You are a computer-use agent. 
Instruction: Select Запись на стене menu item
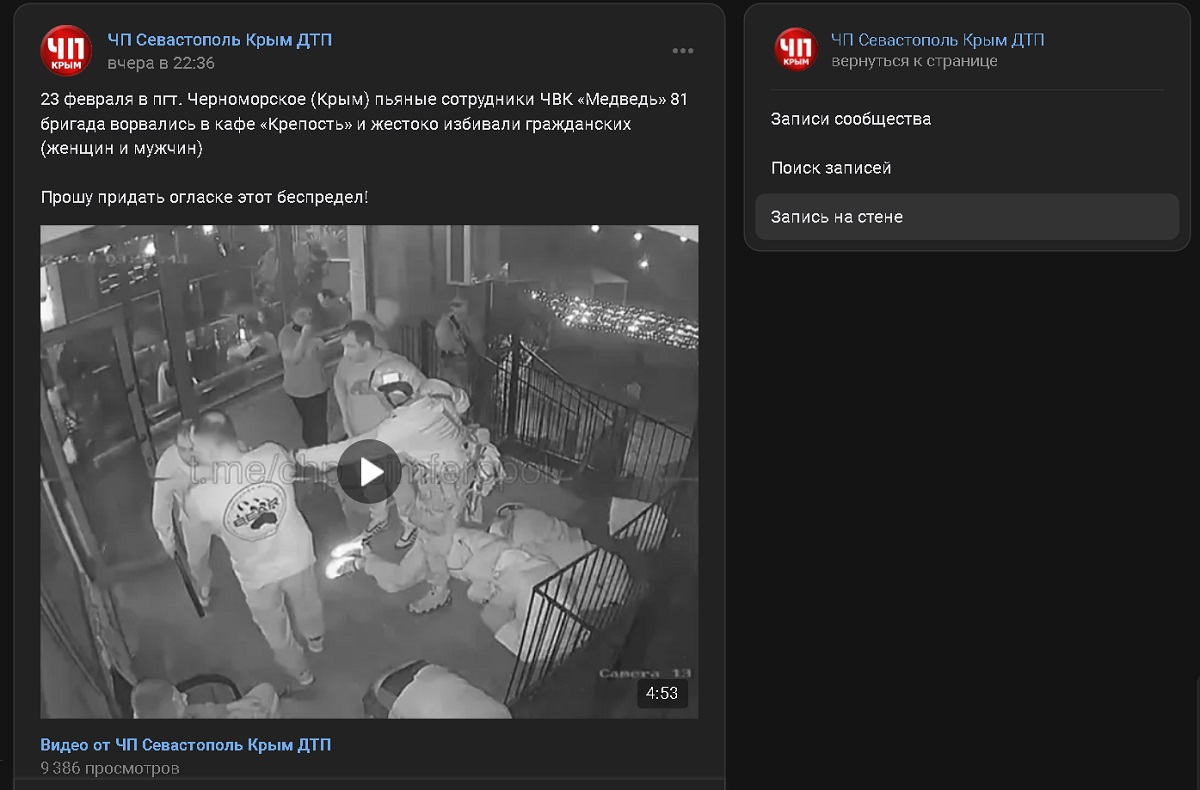(967, 217)
